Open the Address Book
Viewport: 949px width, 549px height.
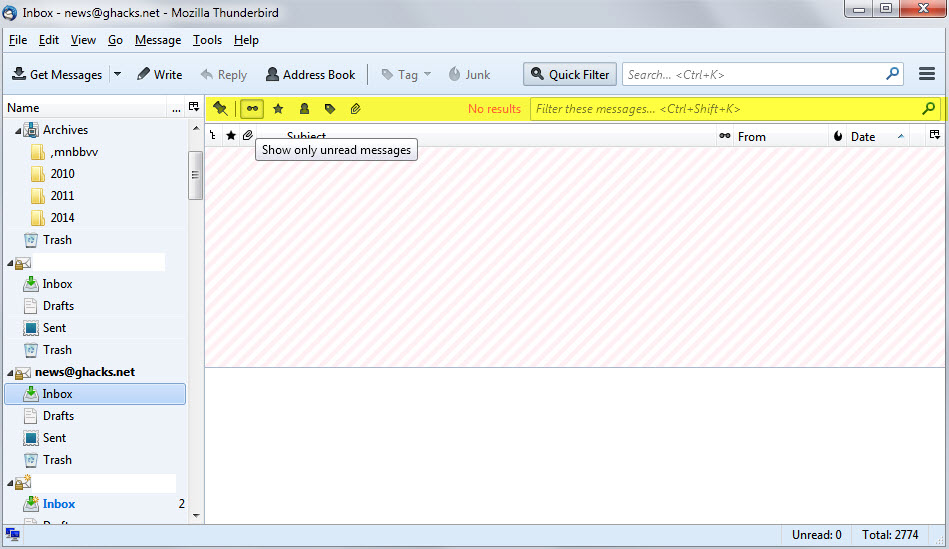point(310,74)
